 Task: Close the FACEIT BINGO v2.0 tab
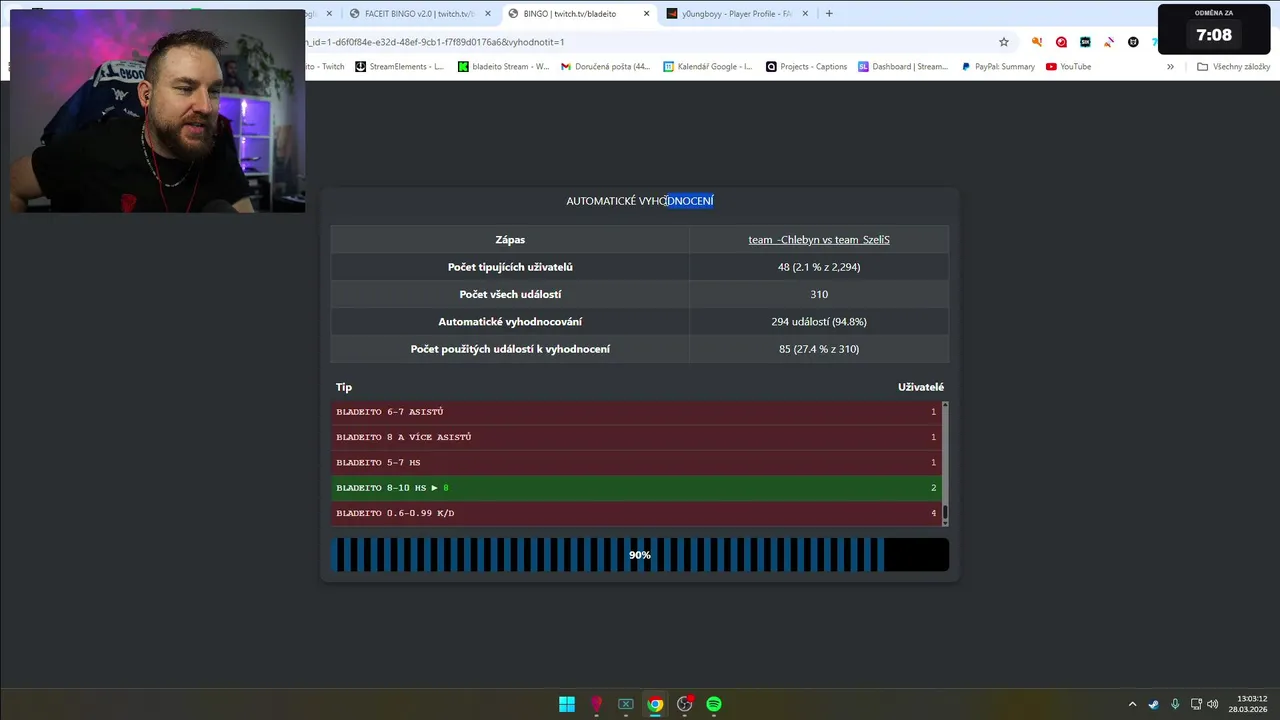488,14
